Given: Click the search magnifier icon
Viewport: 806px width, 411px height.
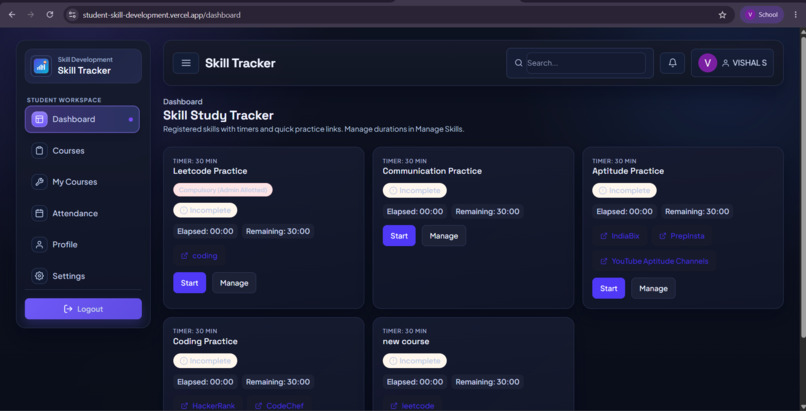Looking at the screenshot, I should [x=518, y=63].
